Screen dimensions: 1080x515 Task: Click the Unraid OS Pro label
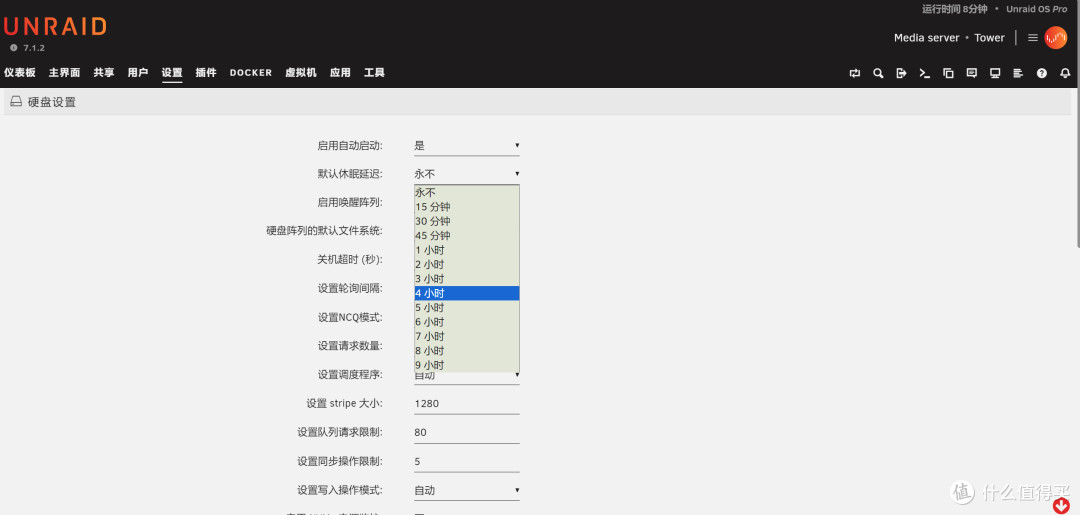coord(1037,9)
